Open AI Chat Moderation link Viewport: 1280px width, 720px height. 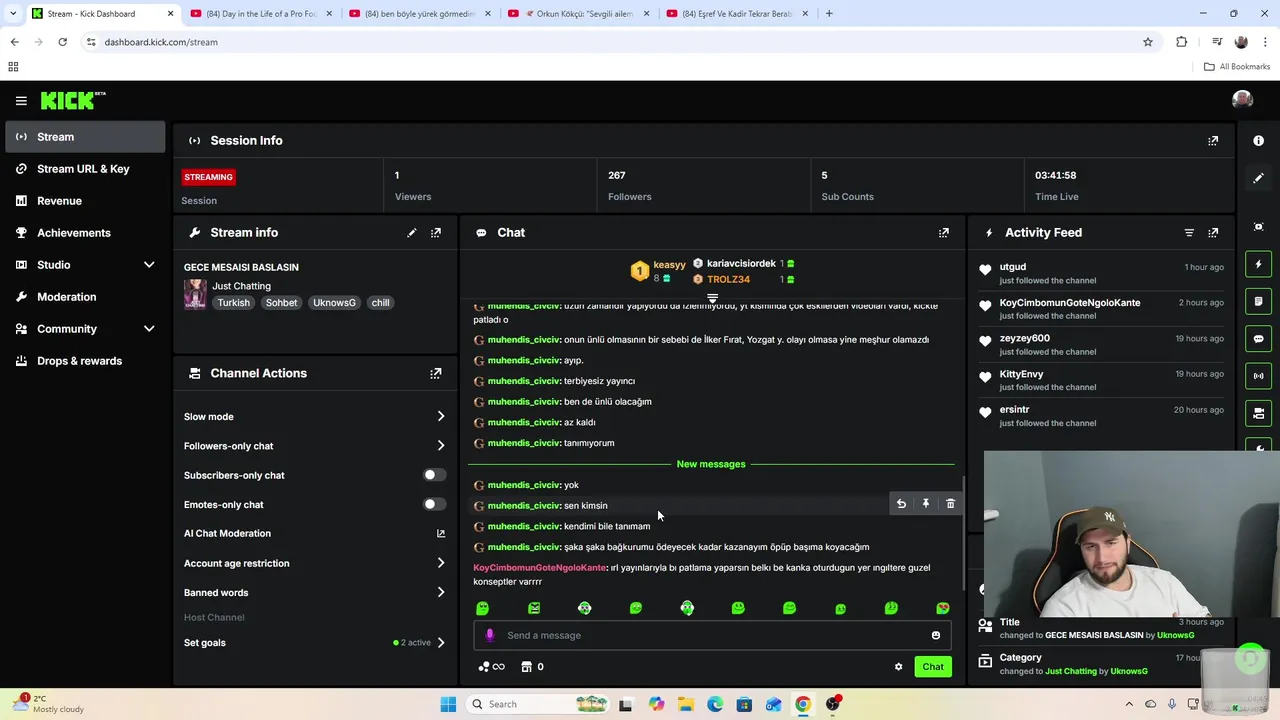313,533
